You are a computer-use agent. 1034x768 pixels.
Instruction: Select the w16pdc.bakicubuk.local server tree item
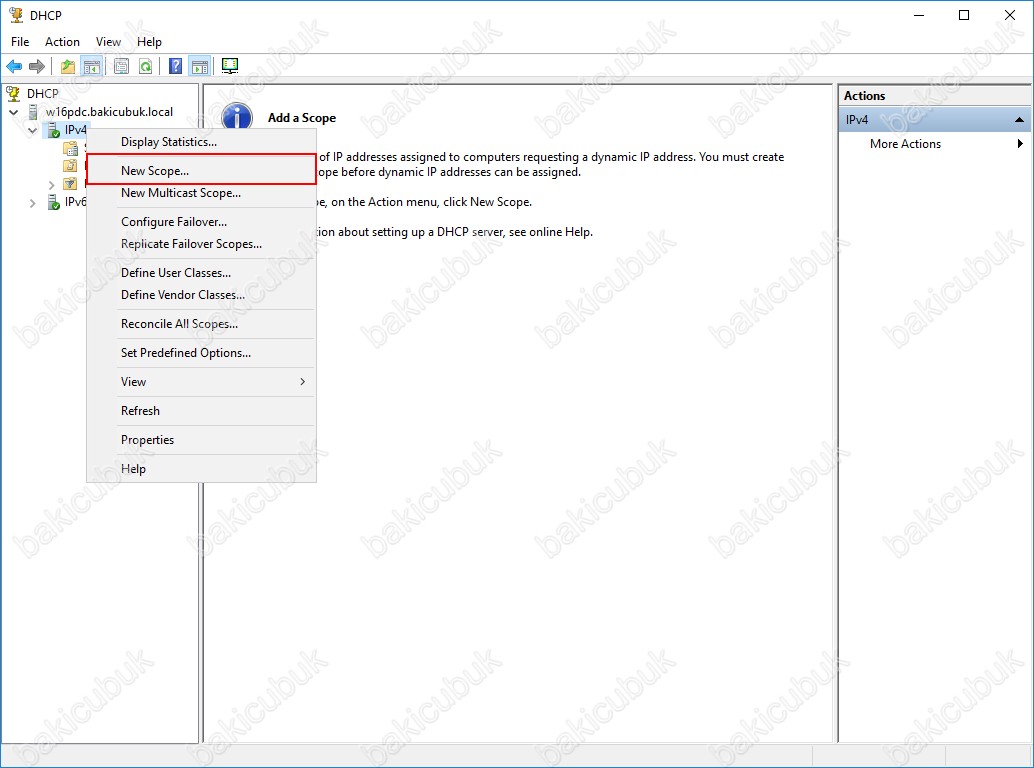click(x=108, y=112)
